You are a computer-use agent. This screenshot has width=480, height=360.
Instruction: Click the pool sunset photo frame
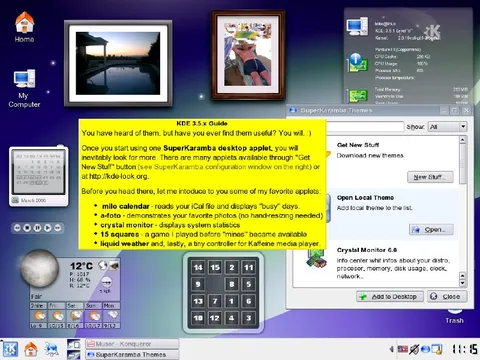coord(118,63)
